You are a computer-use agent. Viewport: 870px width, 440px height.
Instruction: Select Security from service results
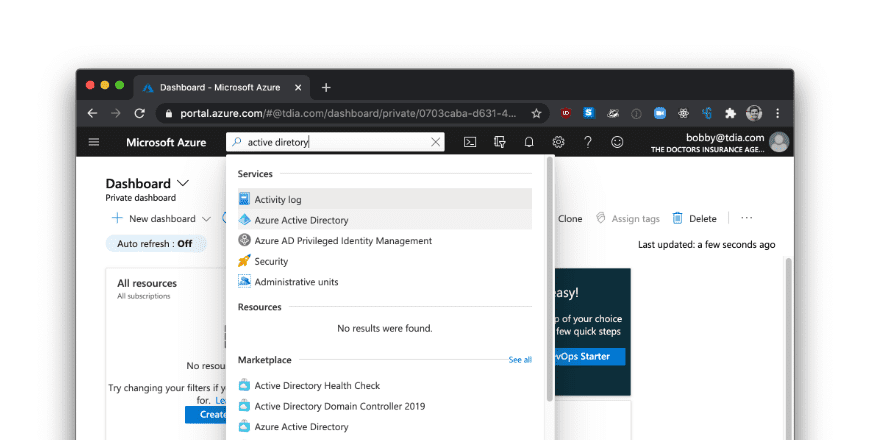click(385, 261)
